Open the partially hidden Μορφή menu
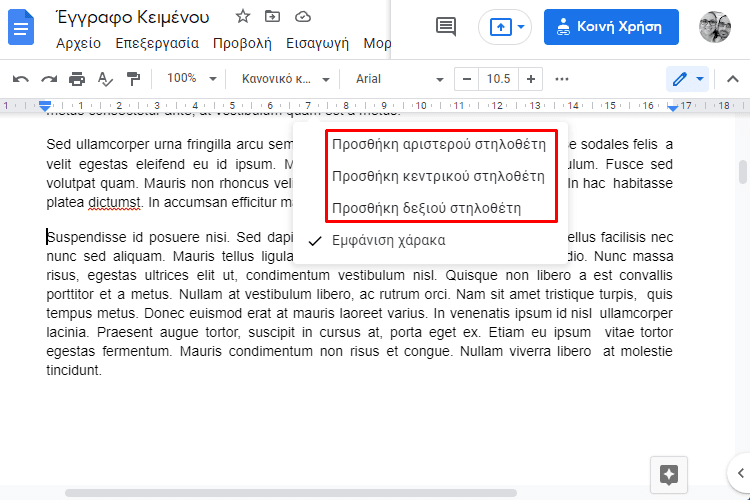The width and height of the screenshot is (750, 500). (377, 44)
